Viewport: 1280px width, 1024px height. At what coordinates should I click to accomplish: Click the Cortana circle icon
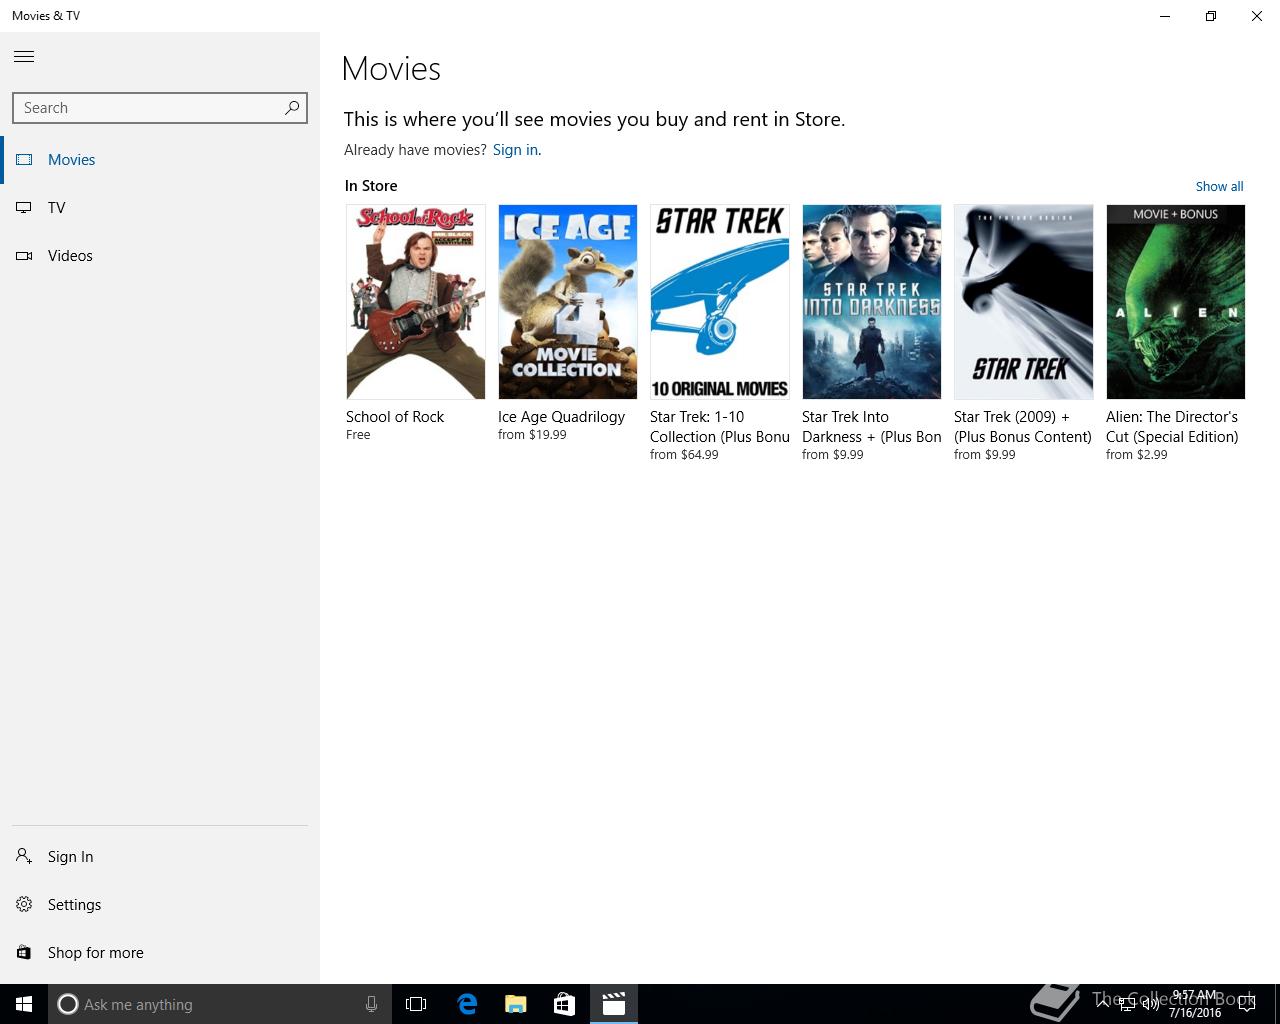coord(68,1004)
